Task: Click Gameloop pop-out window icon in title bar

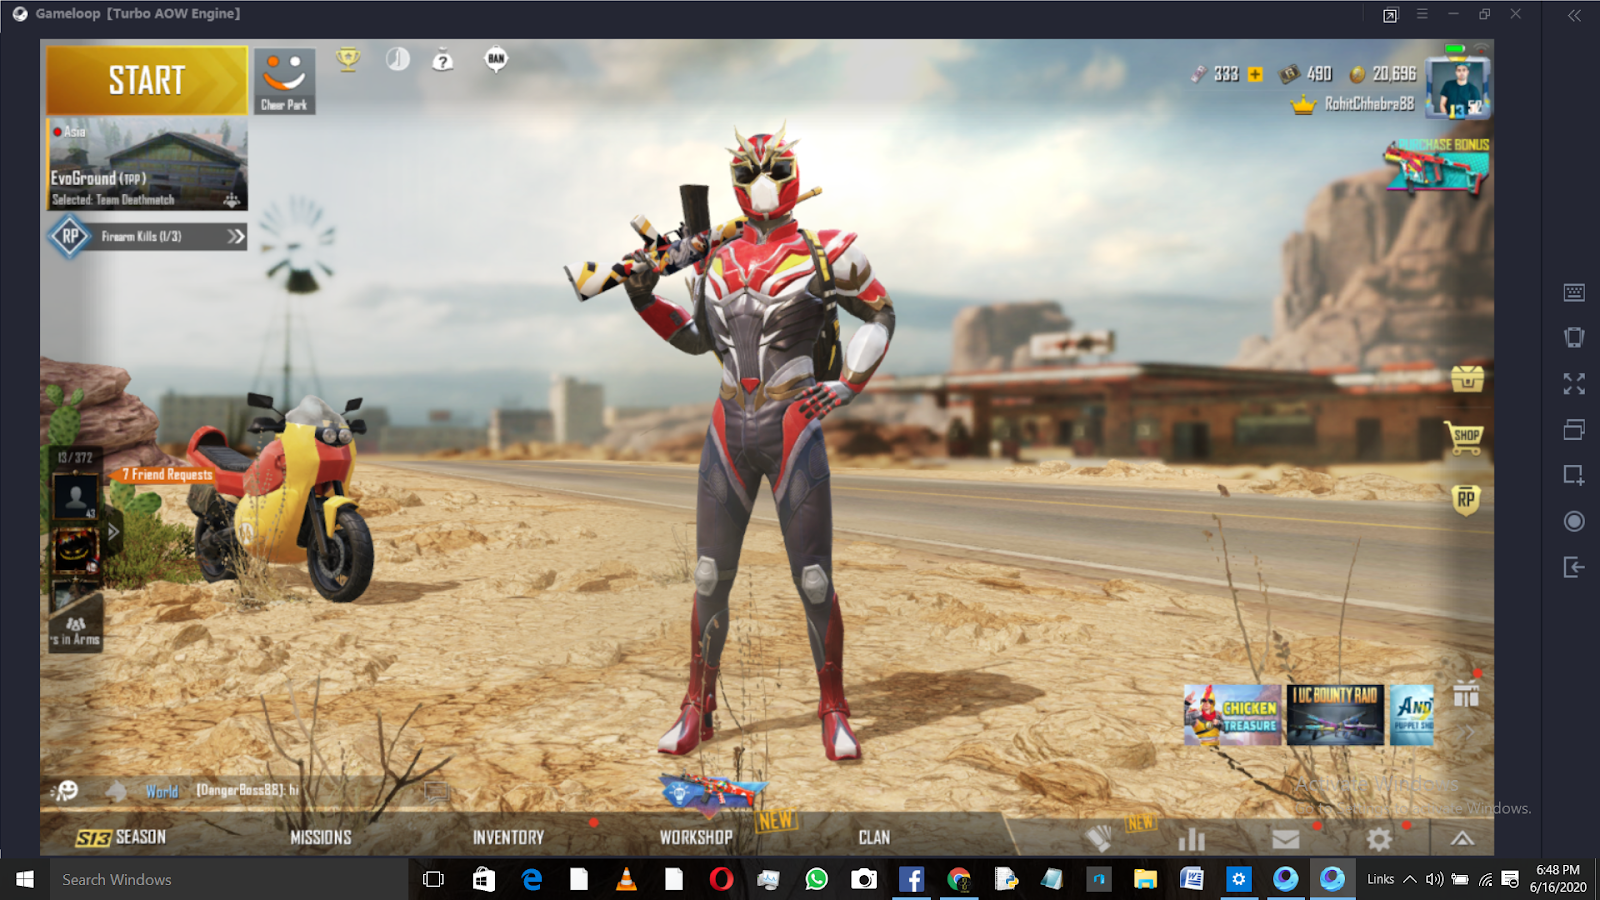Action: pyautogui.click(x=1390, y=15)
